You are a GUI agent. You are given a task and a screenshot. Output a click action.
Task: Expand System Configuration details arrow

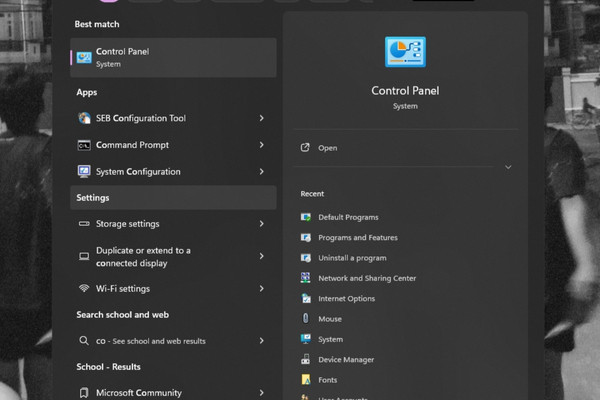coord(261,171)
